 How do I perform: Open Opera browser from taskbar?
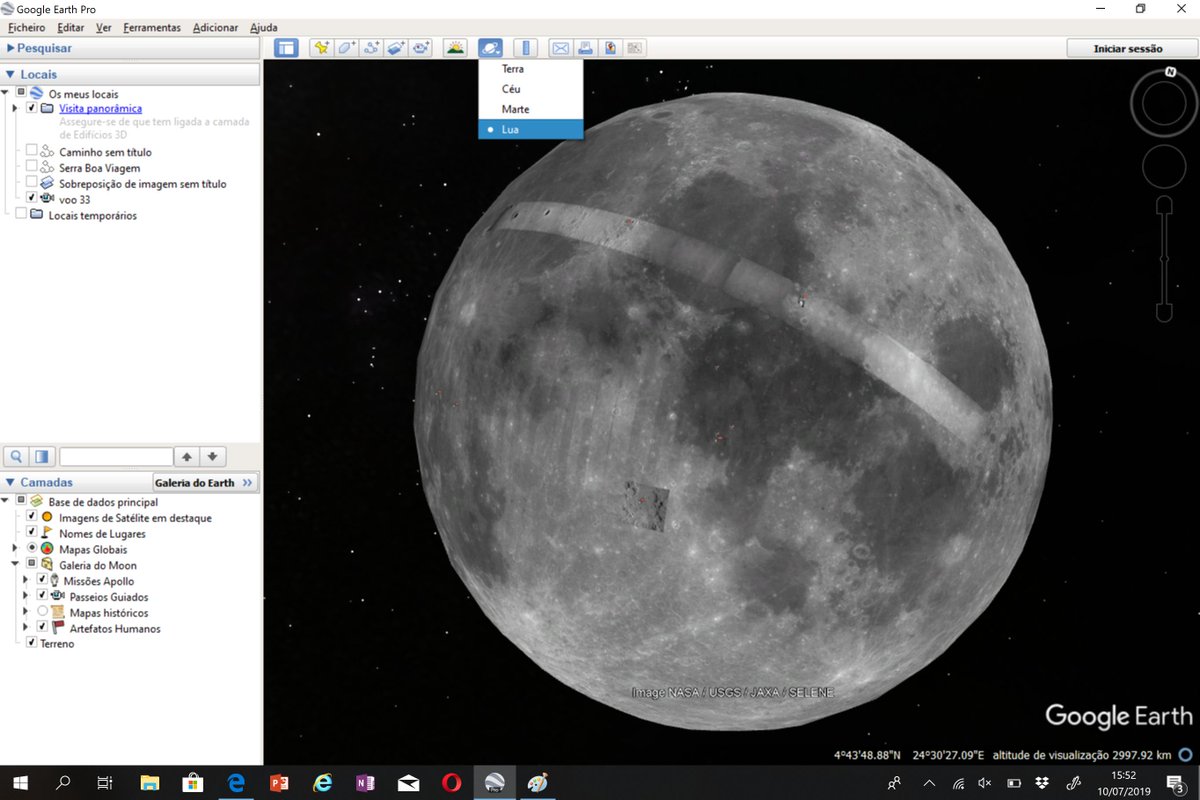coord(451,783)
